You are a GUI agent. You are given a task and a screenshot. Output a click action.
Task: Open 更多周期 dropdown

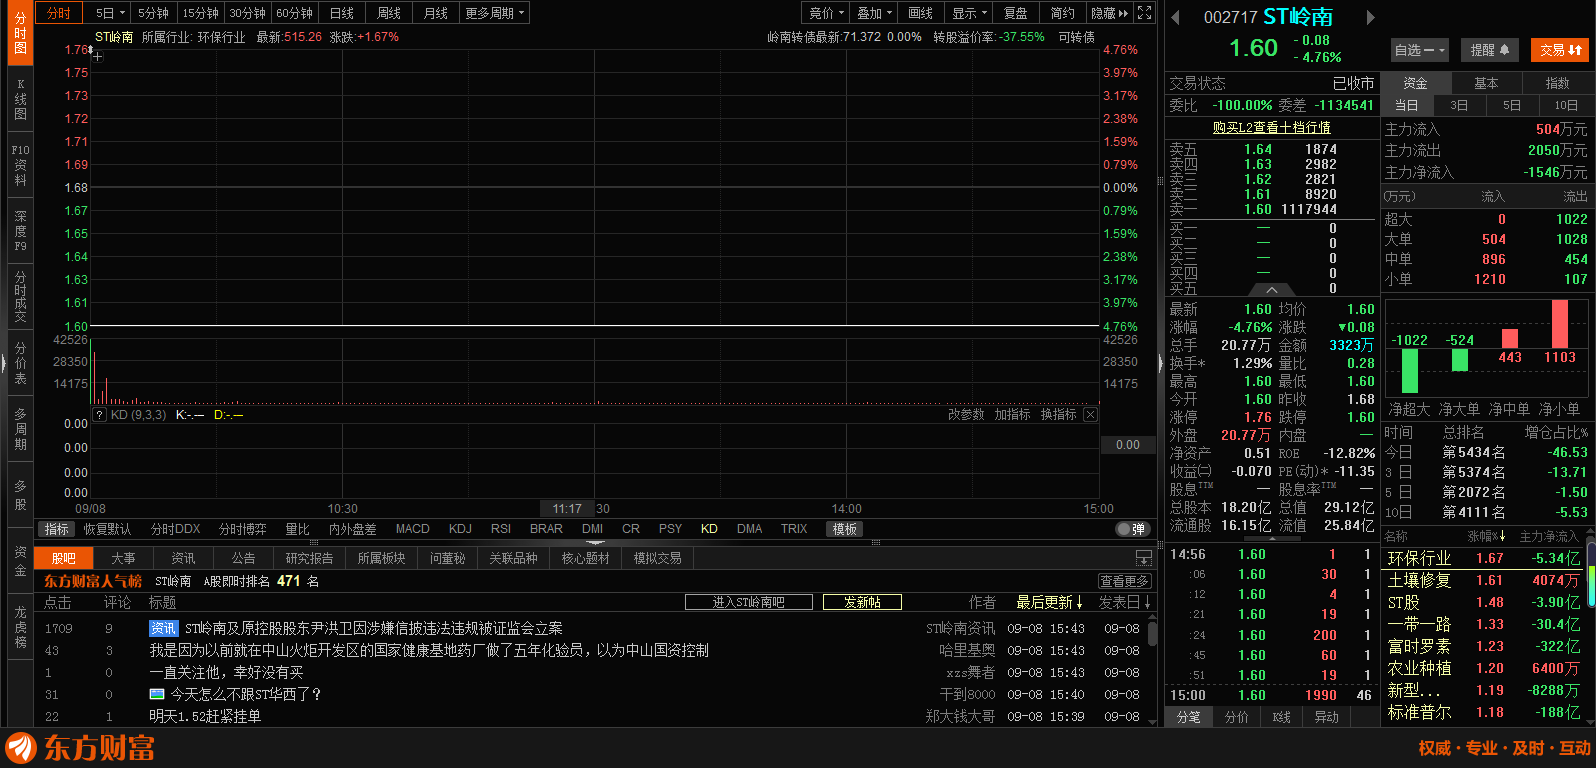point(495,13)
